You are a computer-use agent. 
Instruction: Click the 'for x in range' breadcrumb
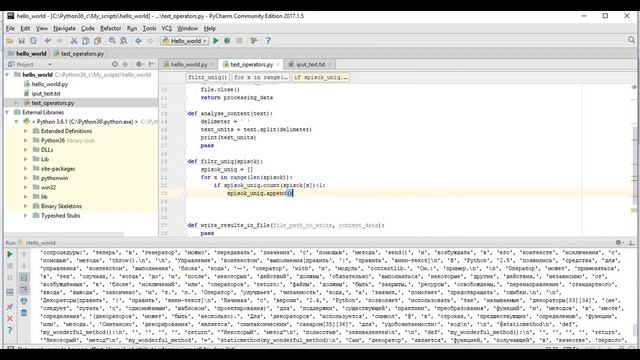(260, 77)
